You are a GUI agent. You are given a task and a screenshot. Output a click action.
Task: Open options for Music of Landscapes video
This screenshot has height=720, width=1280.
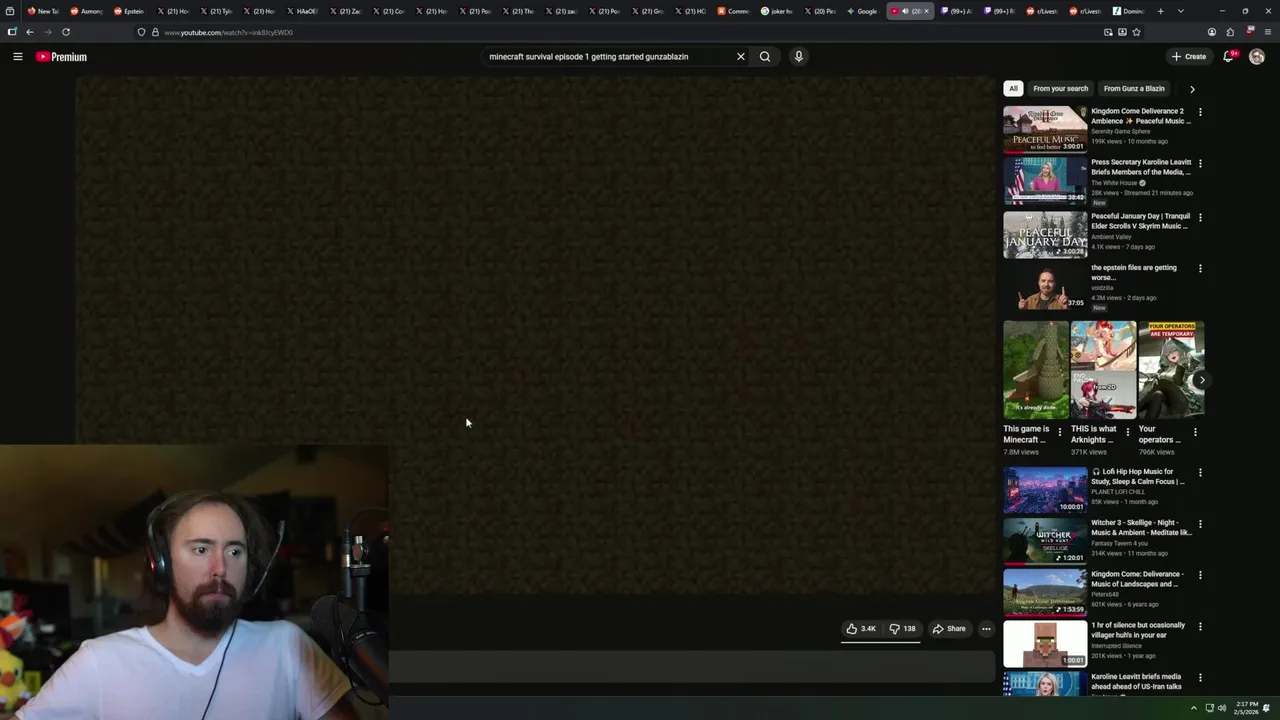click(1200, 575)
